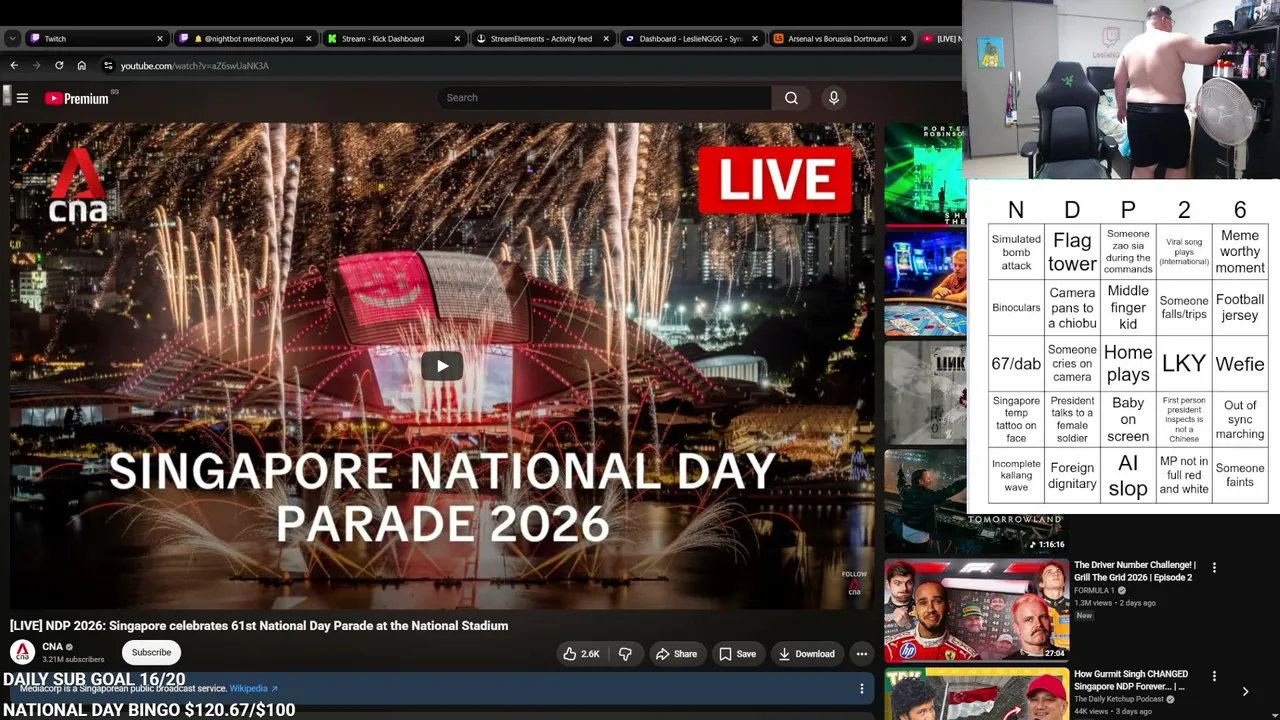Mark bingo square 'Someone faints'
1280x720 pixels.
[x=1240, y=476]
